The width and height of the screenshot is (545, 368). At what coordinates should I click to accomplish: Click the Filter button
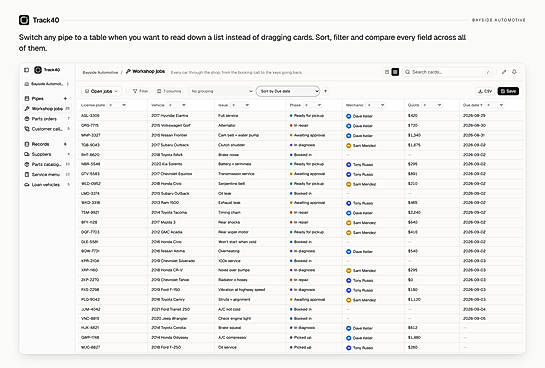(140, 91)
